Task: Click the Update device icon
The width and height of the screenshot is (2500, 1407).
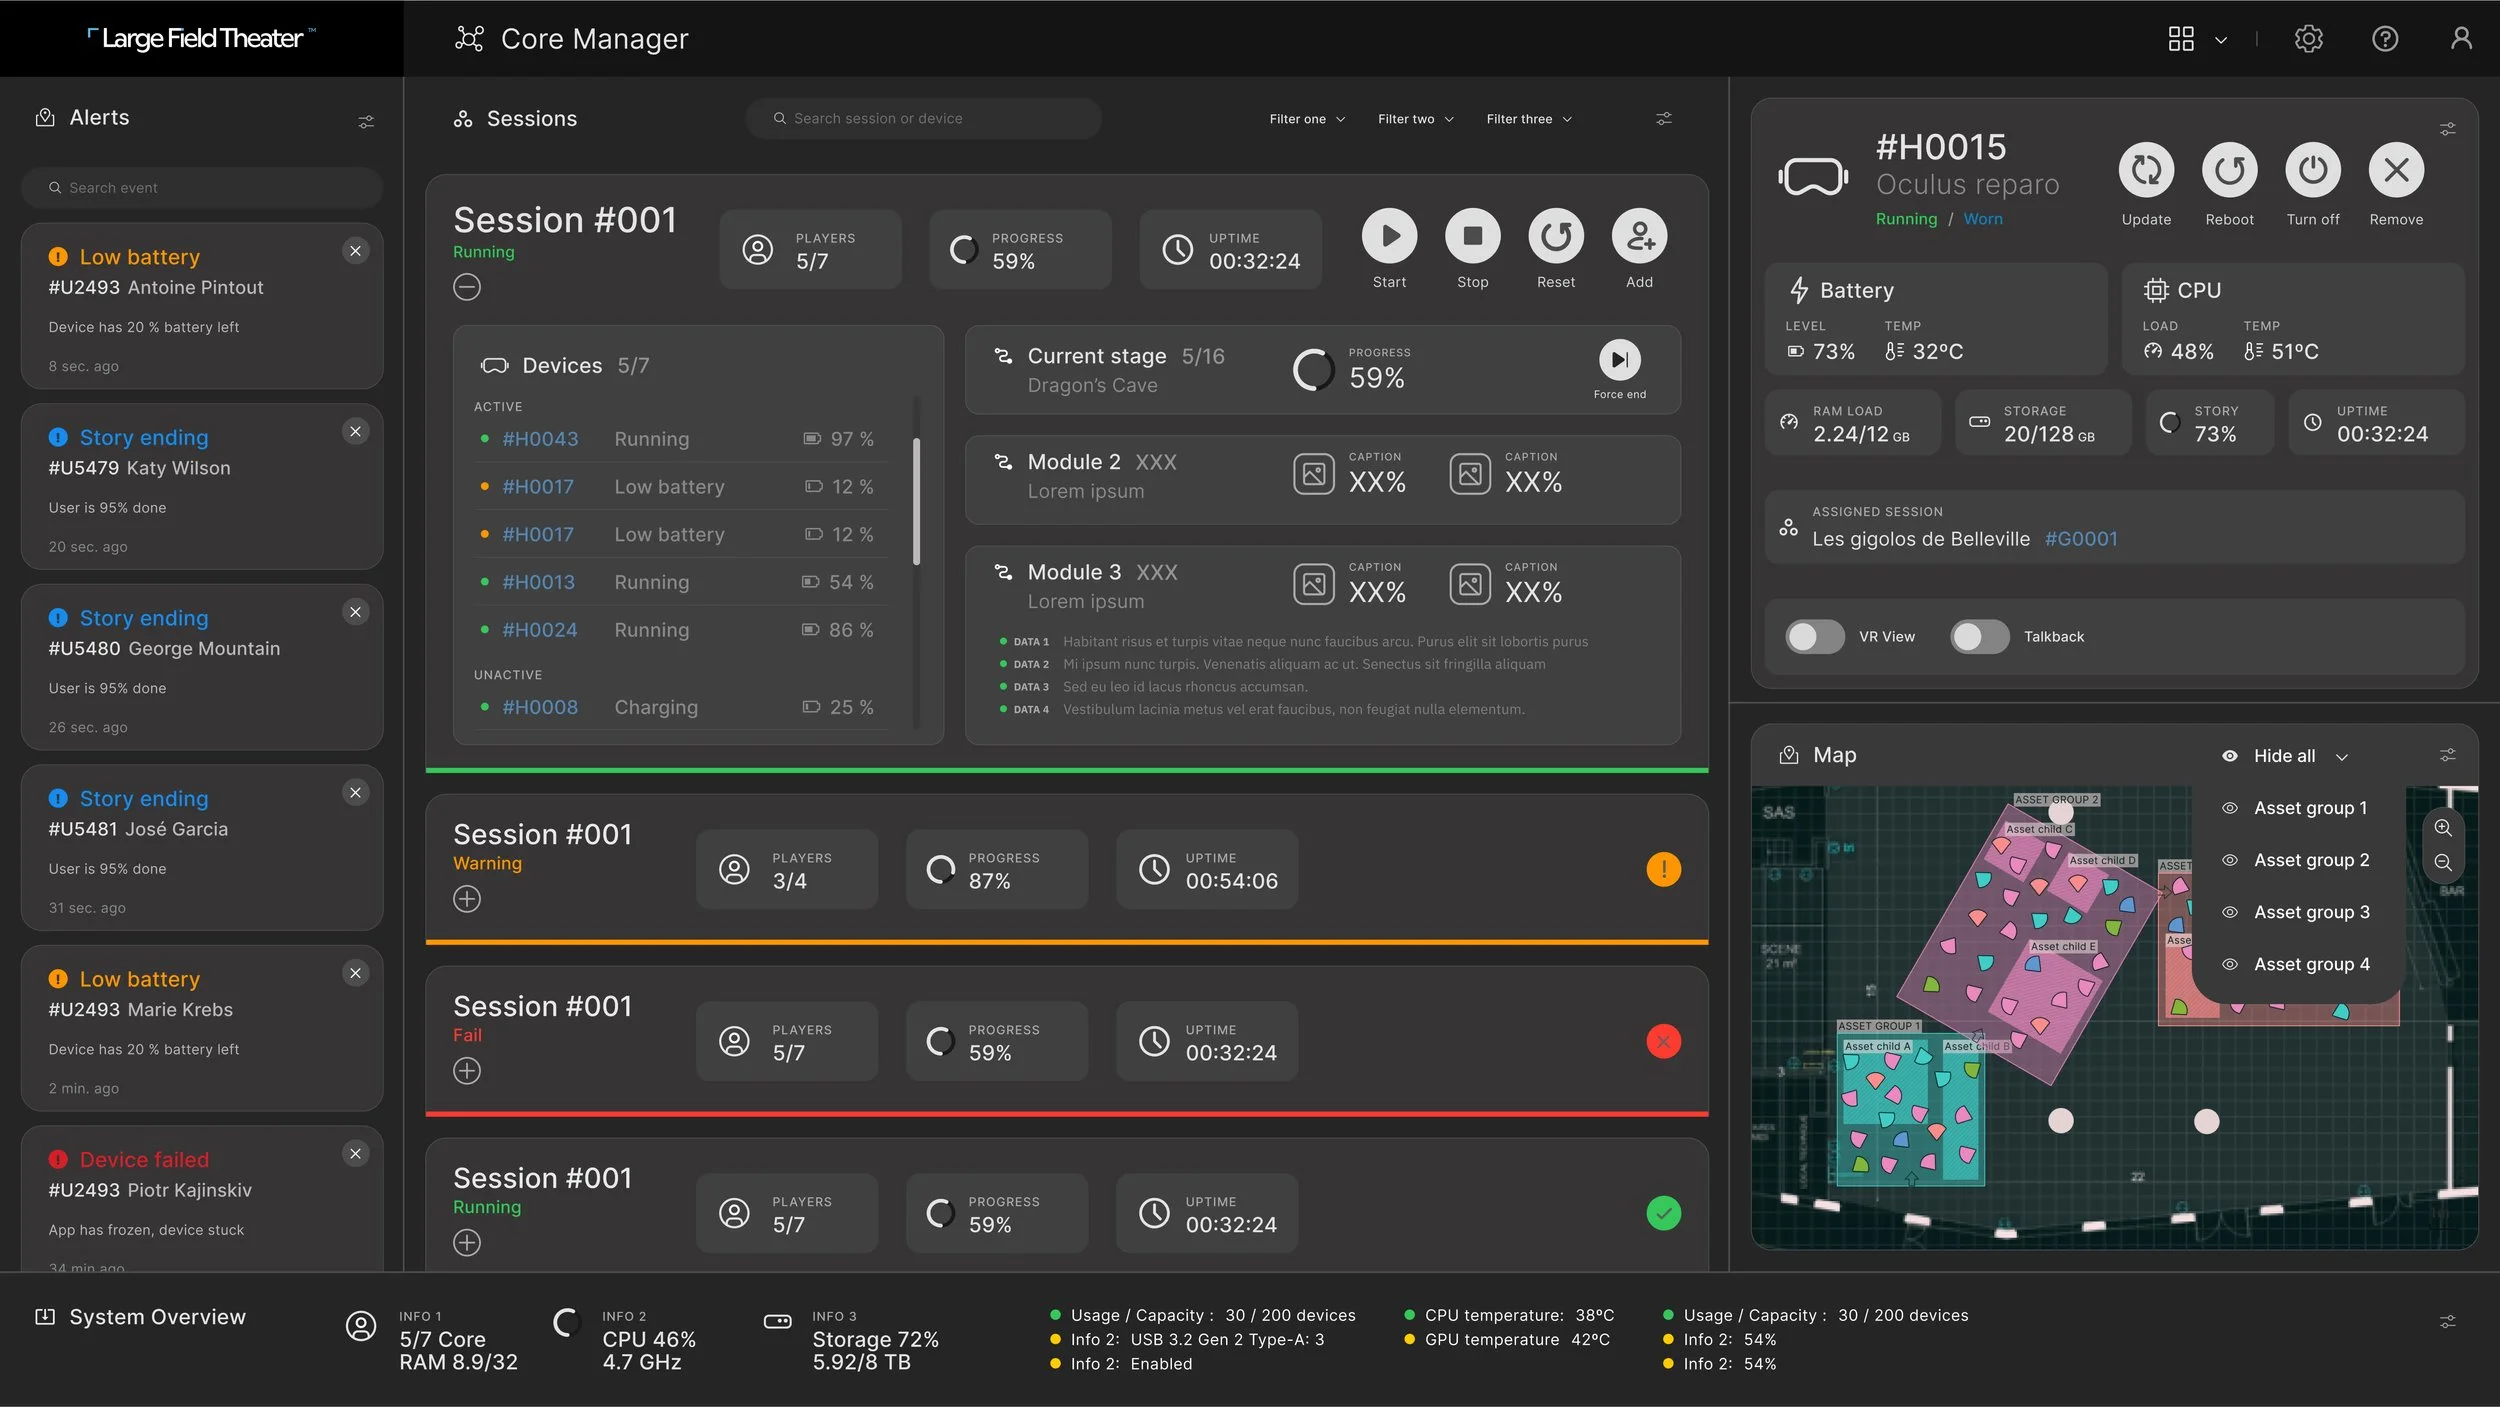Action: click(2146, 171)
